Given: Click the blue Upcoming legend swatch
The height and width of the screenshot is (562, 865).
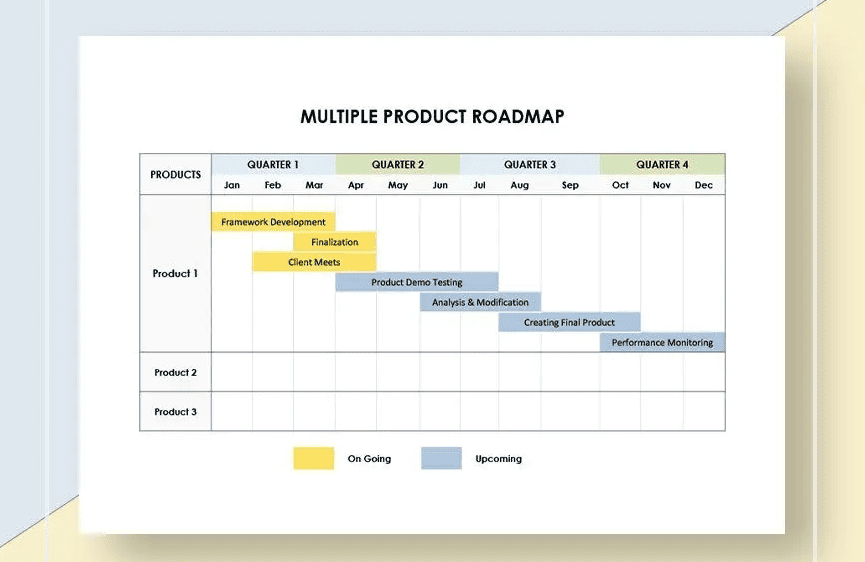Looking at the screenshot, I should [441, 458].
